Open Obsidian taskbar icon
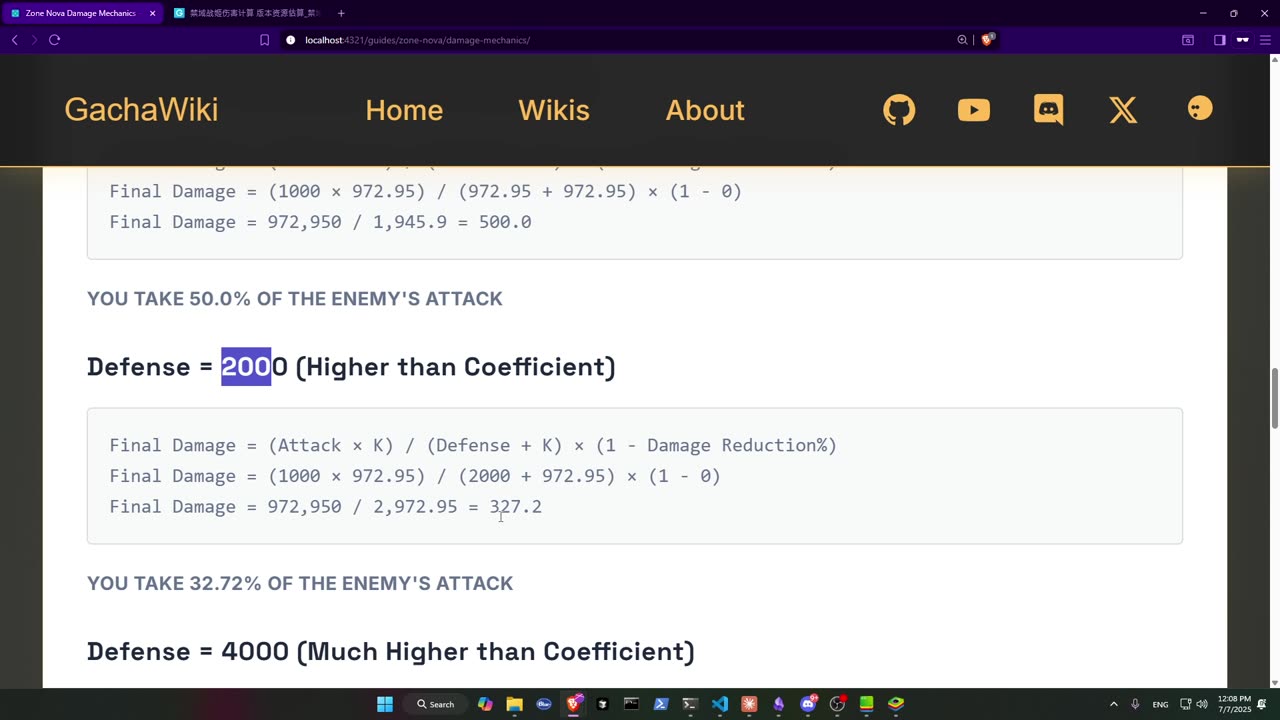The image size is (1280, 720). (779, 704)
